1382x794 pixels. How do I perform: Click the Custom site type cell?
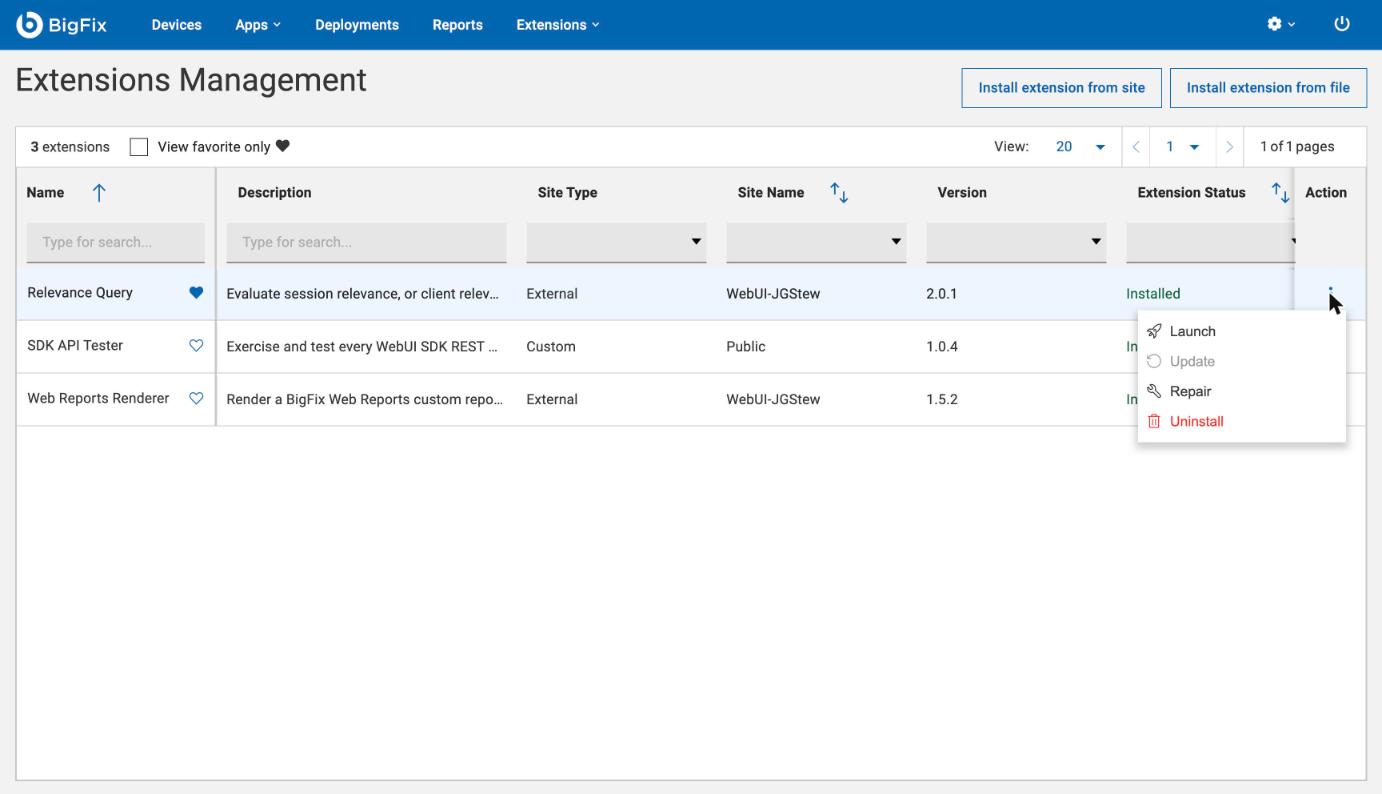click(551, 347)
